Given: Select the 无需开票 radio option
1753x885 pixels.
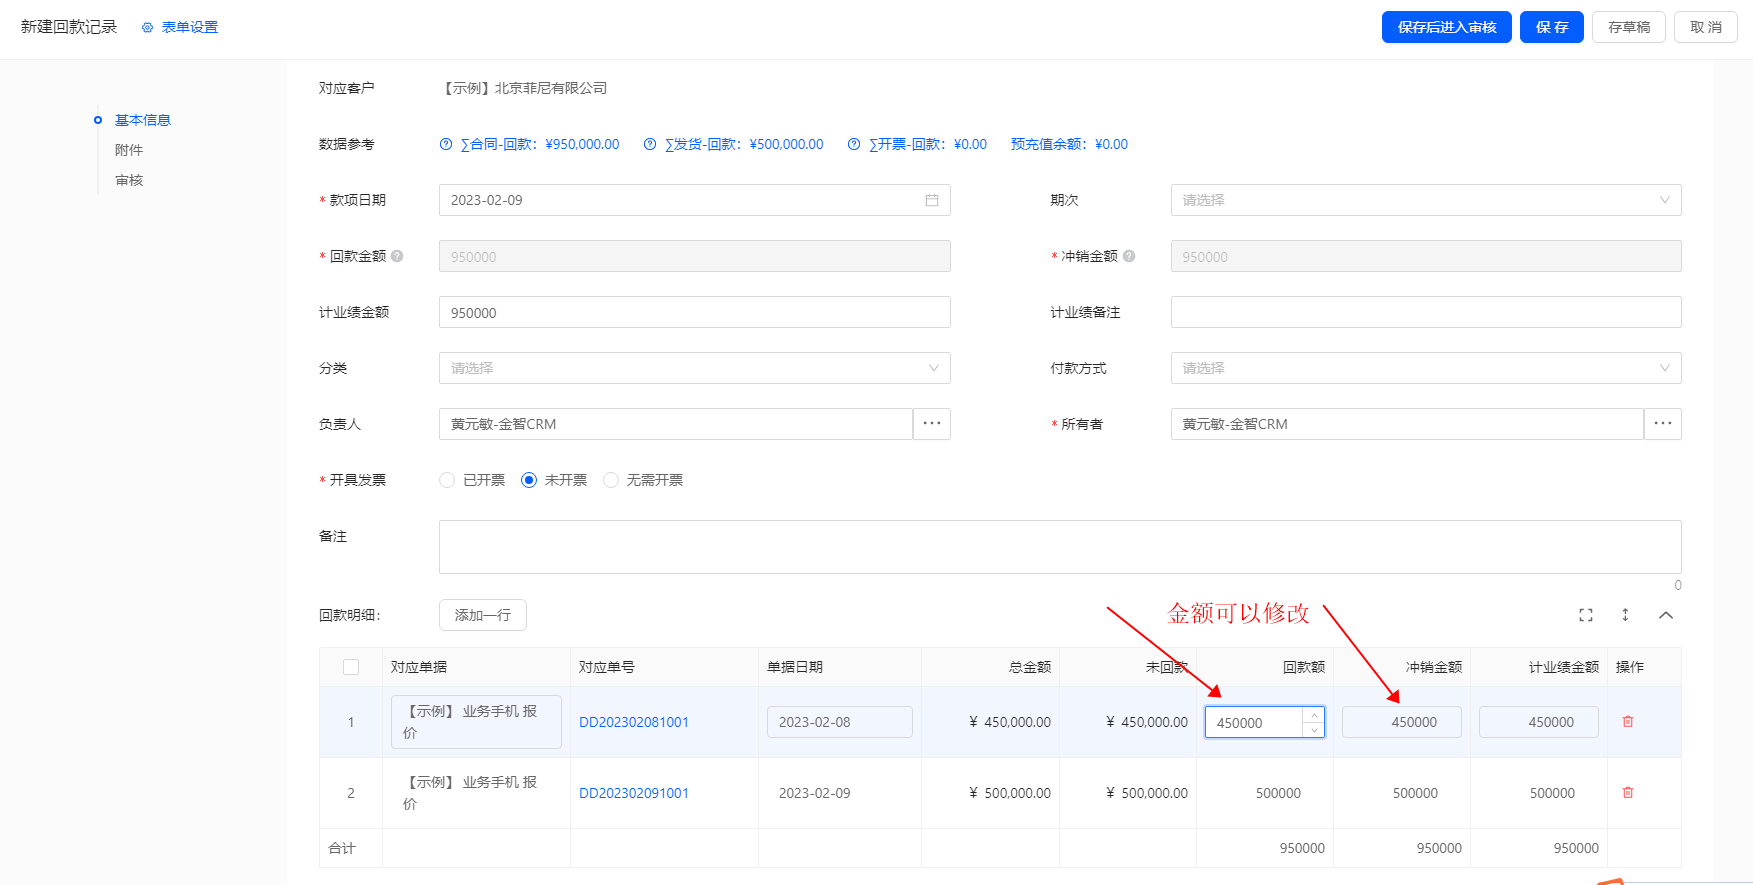Looking at the screenshot, I should [611, 480].
